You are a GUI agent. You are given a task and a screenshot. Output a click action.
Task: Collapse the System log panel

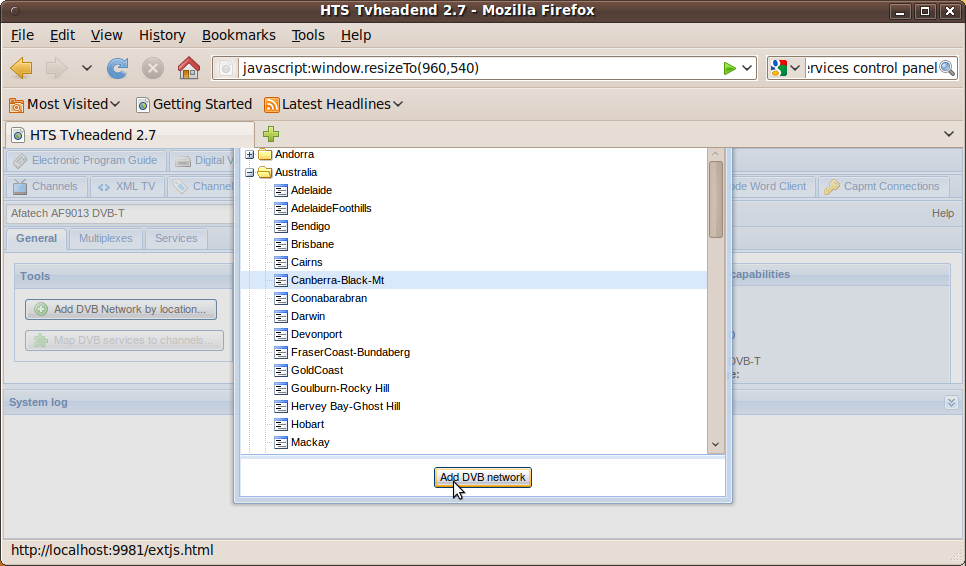[x=951, y=402]
